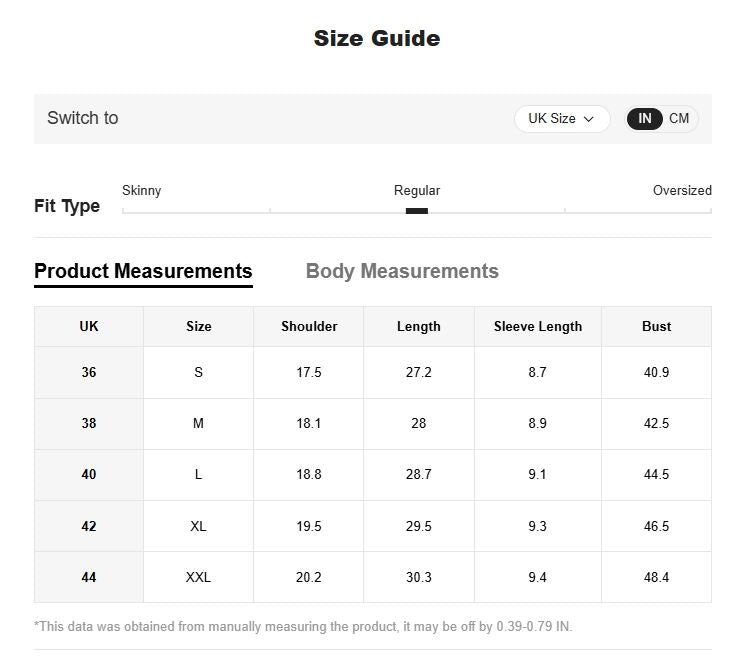
Task: Open the UK Size dropdown
Action: [x=562, y=119]
